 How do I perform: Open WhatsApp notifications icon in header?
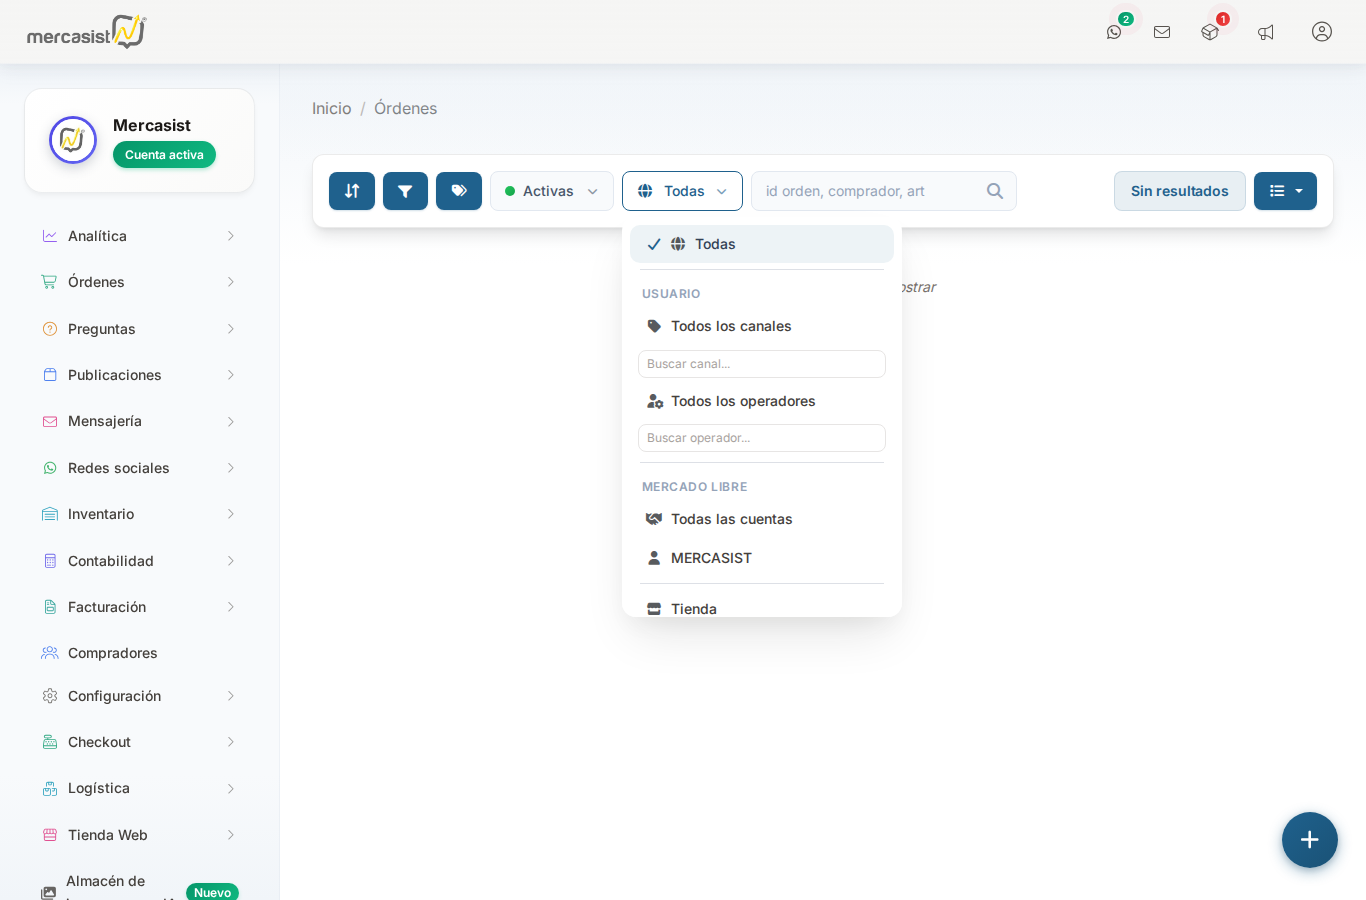pos(1114,32)
